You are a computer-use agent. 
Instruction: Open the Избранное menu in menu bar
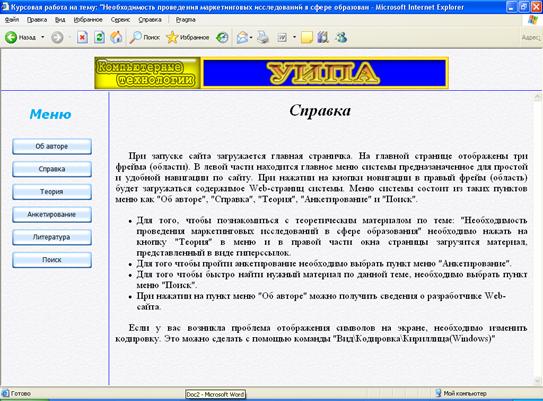pyautogui.click(x=88, y=20)
